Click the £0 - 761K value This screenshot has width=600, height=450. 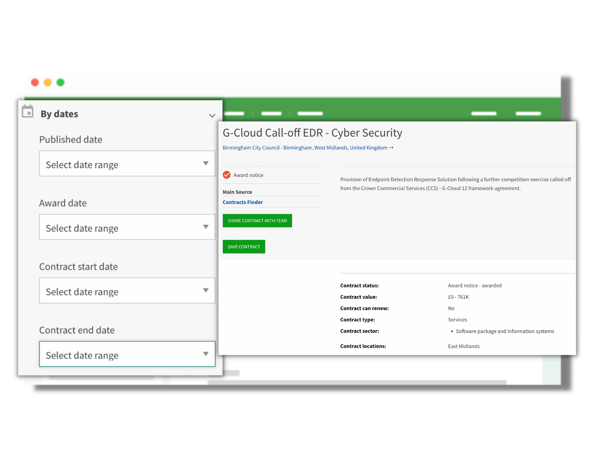(x=458, y=297)
